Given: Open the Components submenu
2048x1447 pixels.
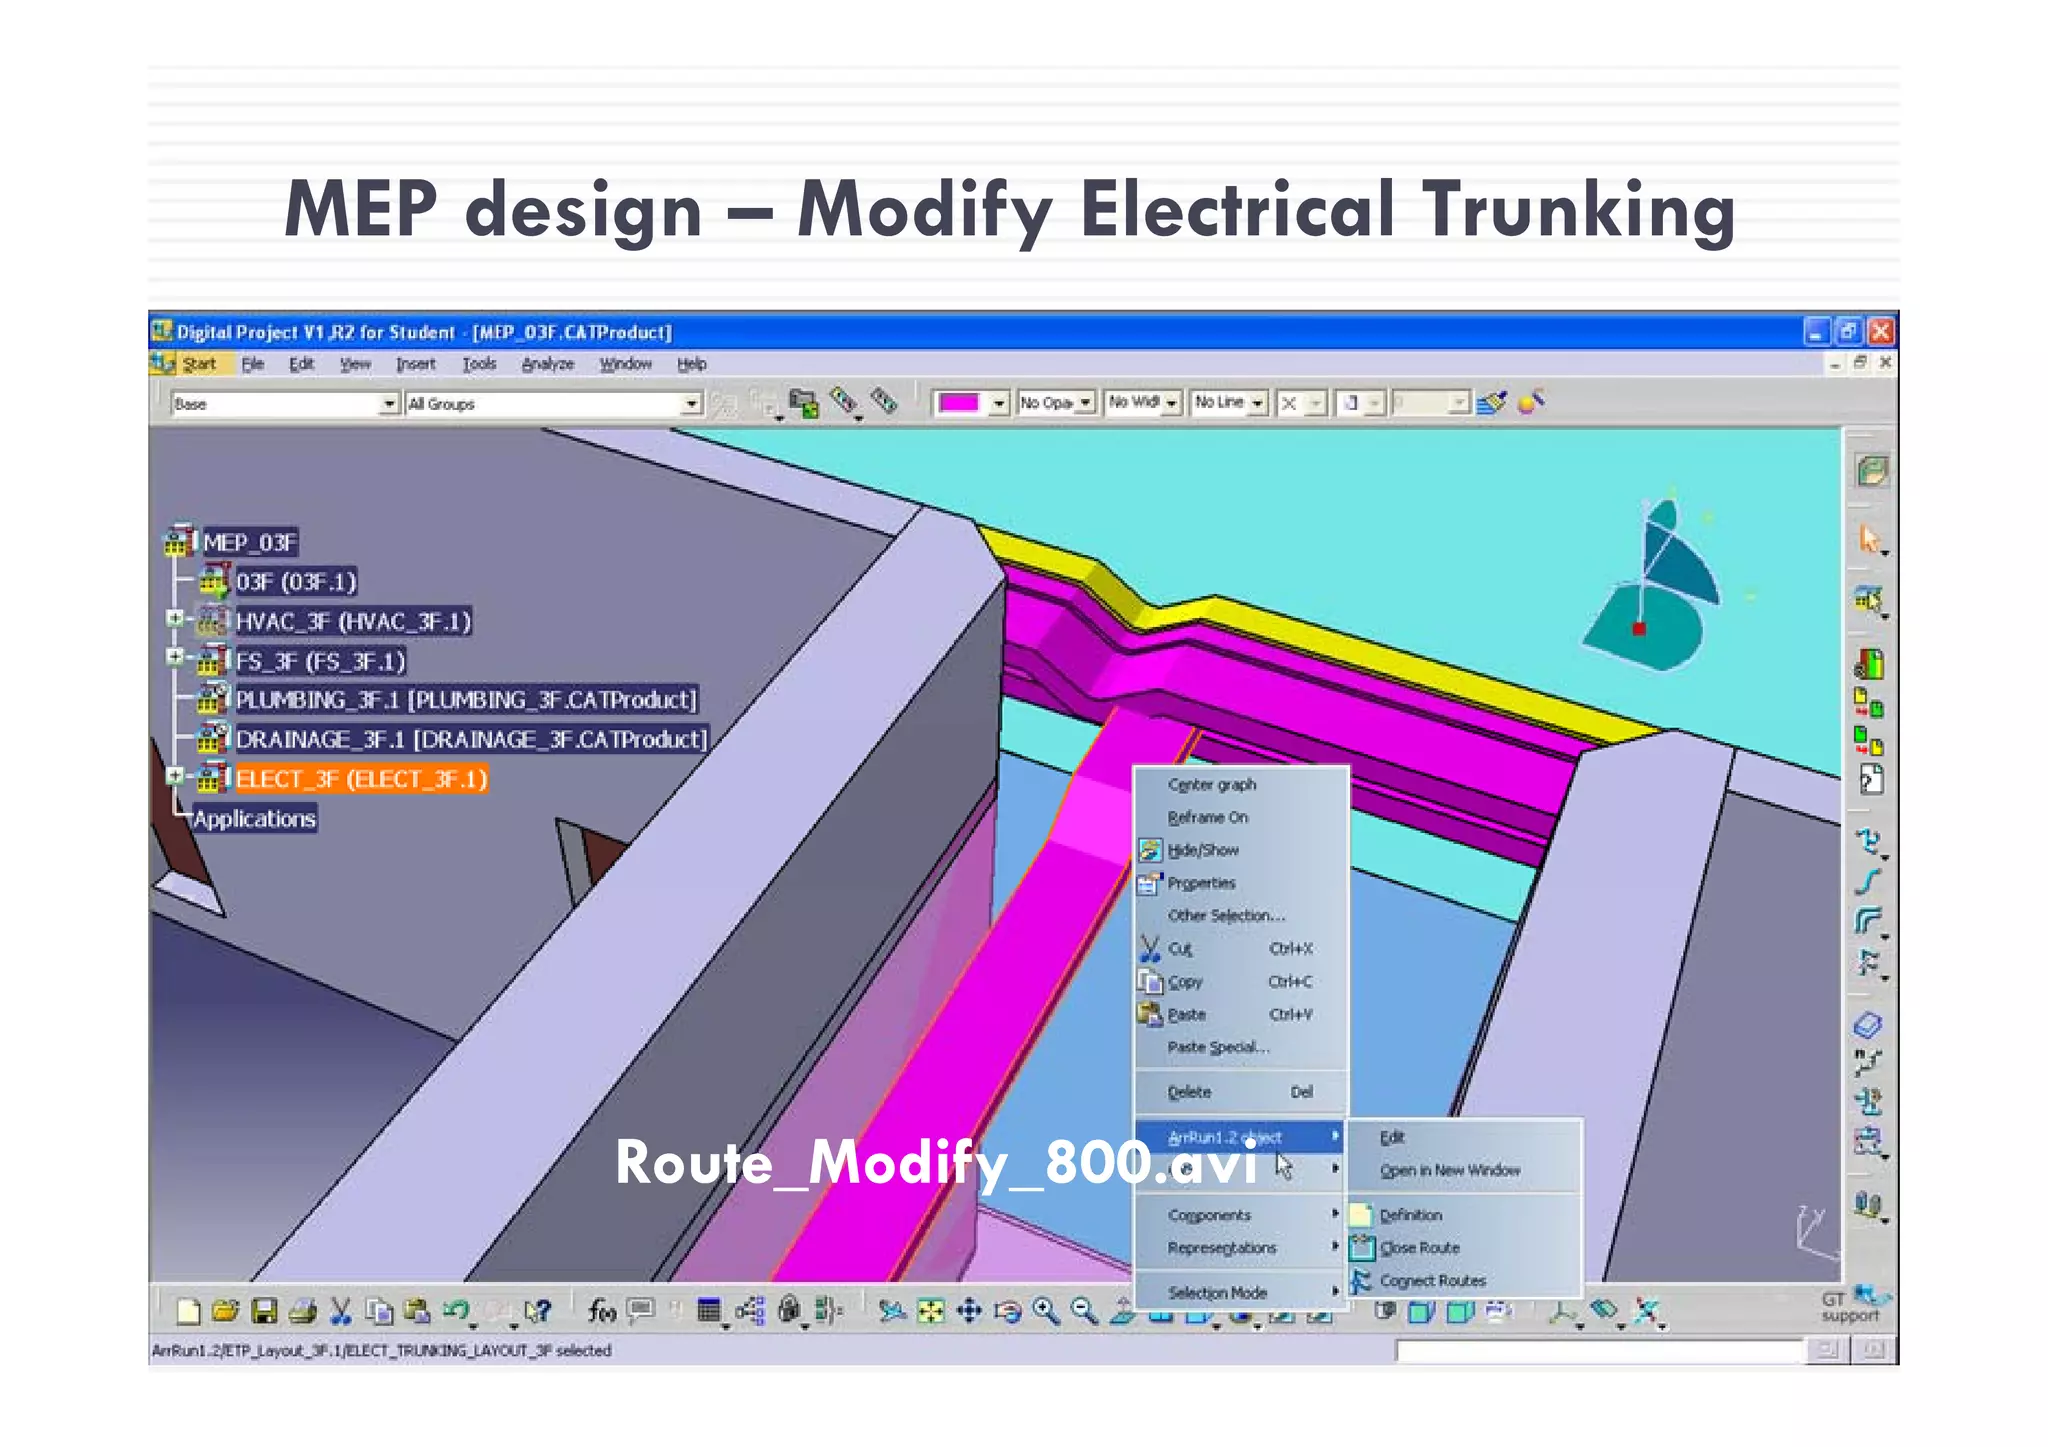Looking at the screenshot, I should coord(1241,1215).
